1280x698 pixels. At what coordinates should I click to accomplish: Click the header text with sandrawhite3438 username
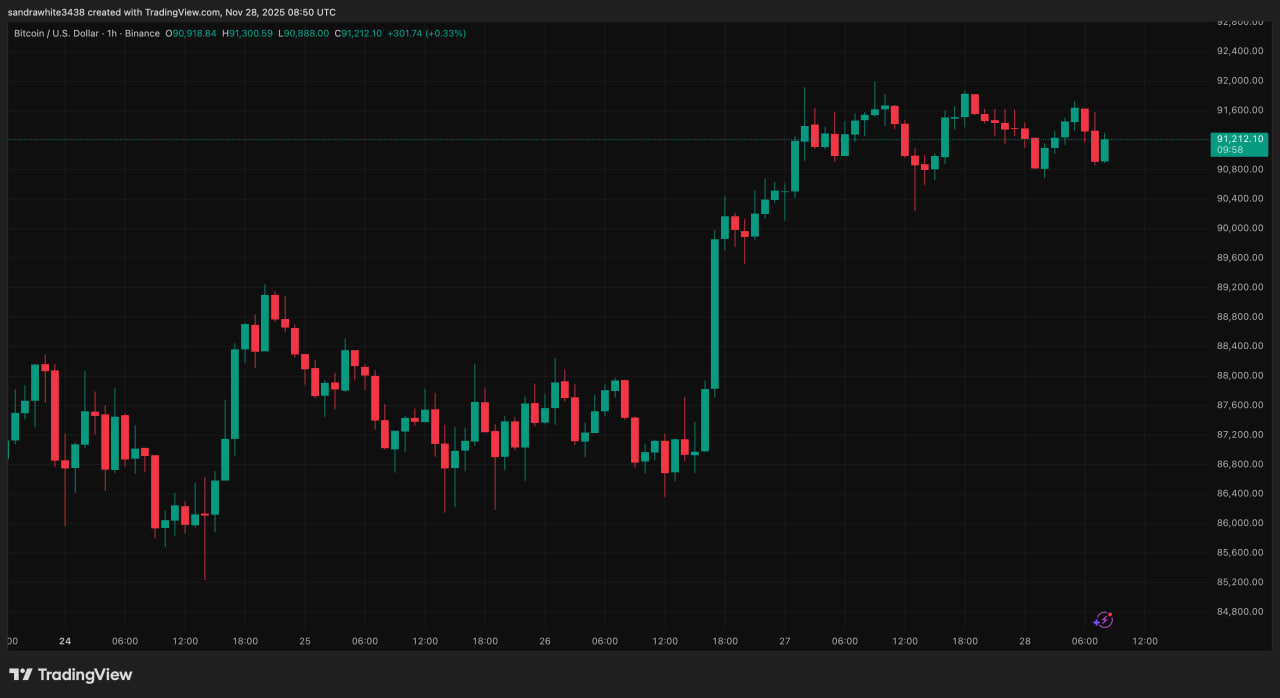[172, 12]
